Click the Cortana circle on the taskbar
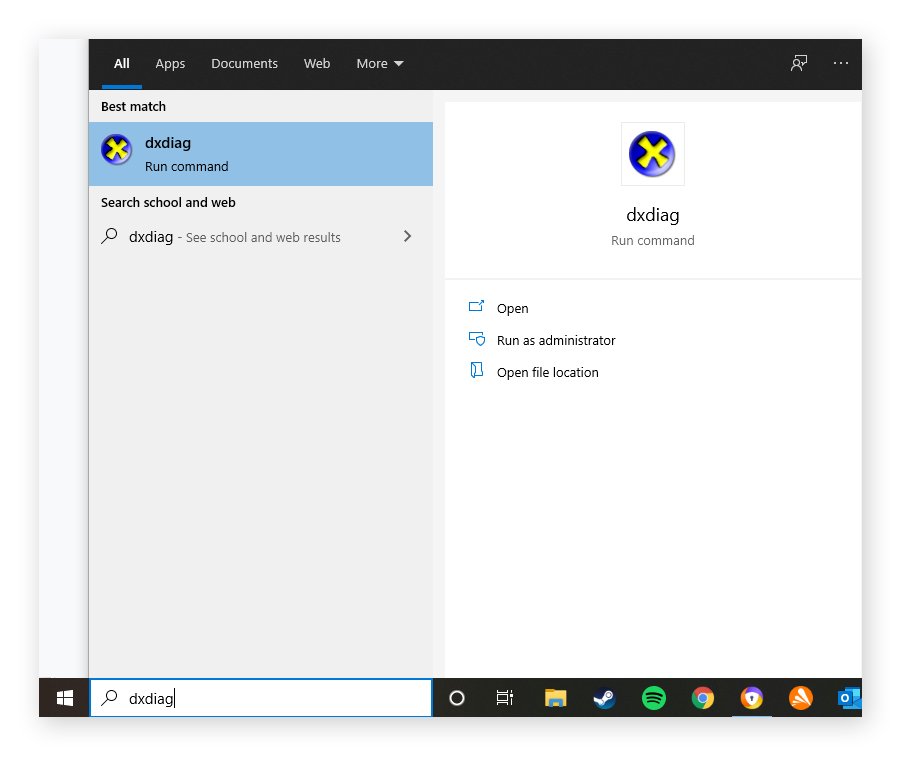This screenshot has height=758, width=904. [456, 698]
